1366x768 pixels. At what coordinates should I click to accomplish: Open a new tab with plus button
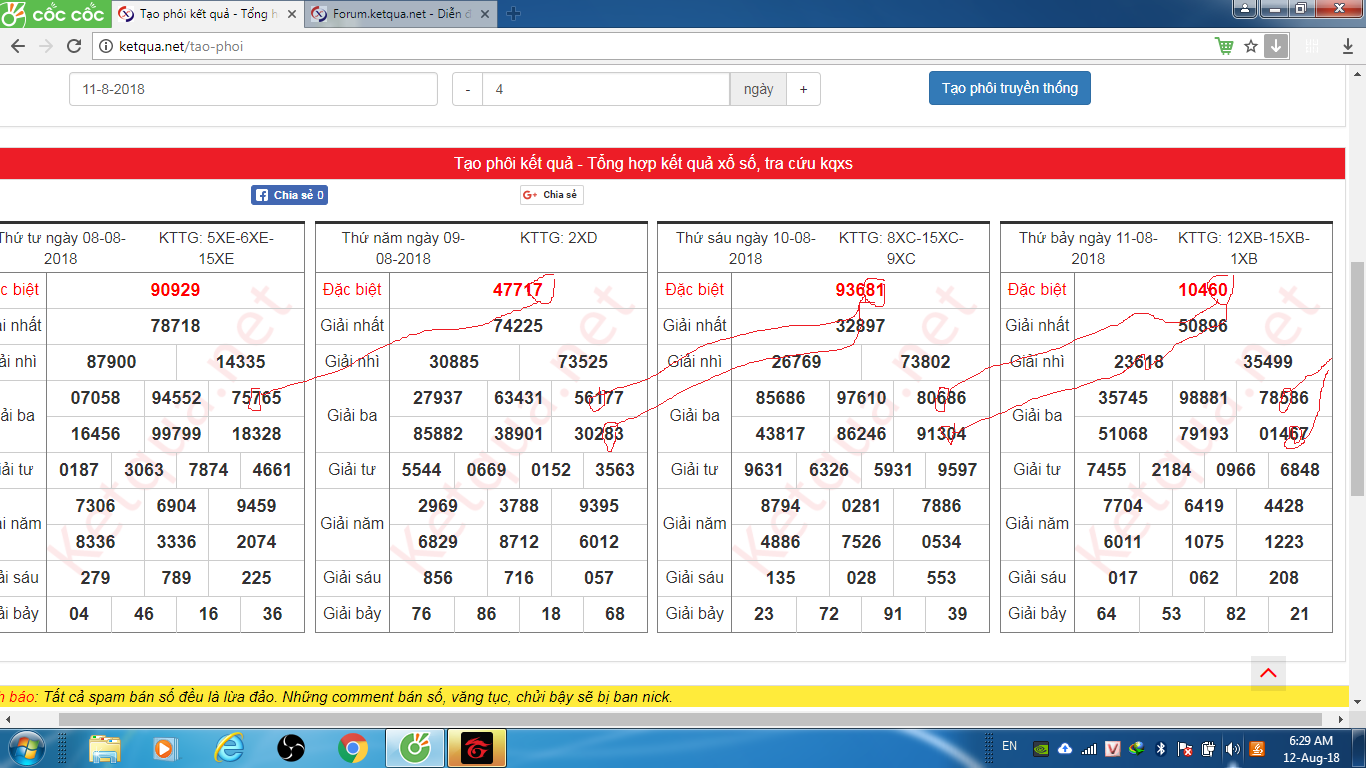(514, 14)
